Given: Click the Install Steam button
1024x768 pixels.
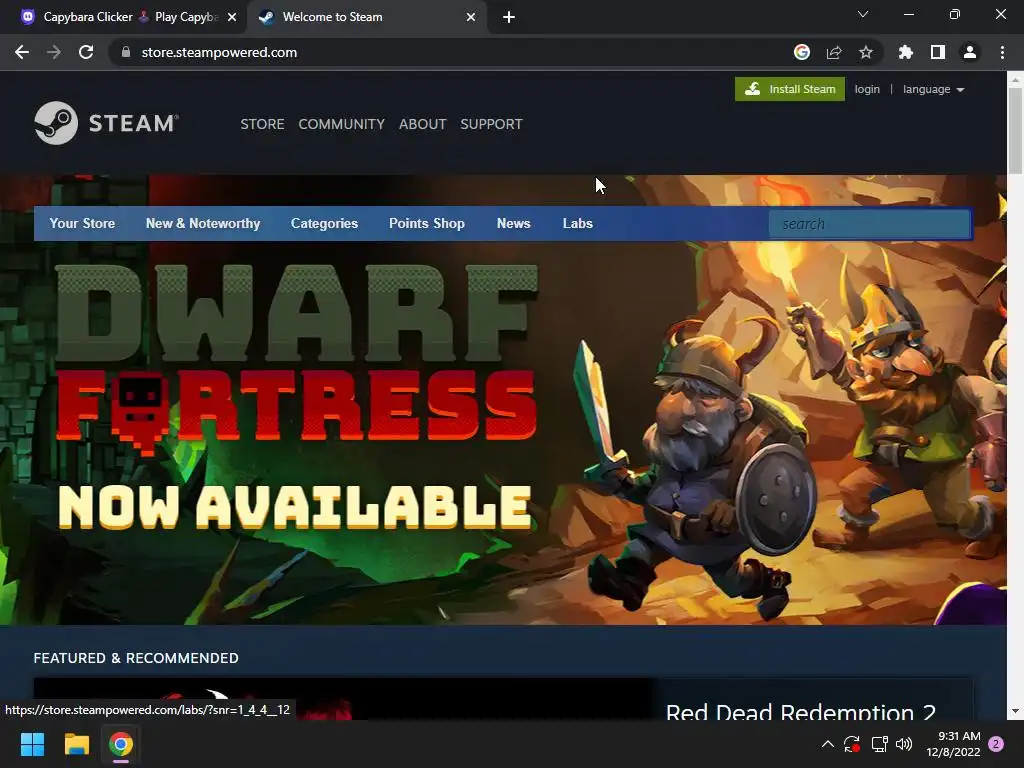Looking at the screenshot, I should pos(790,89).
